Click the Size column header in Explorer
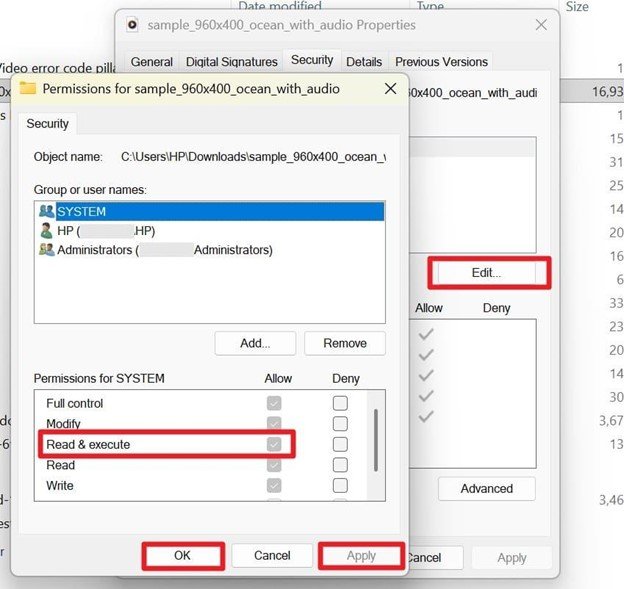 pos(577,6)
